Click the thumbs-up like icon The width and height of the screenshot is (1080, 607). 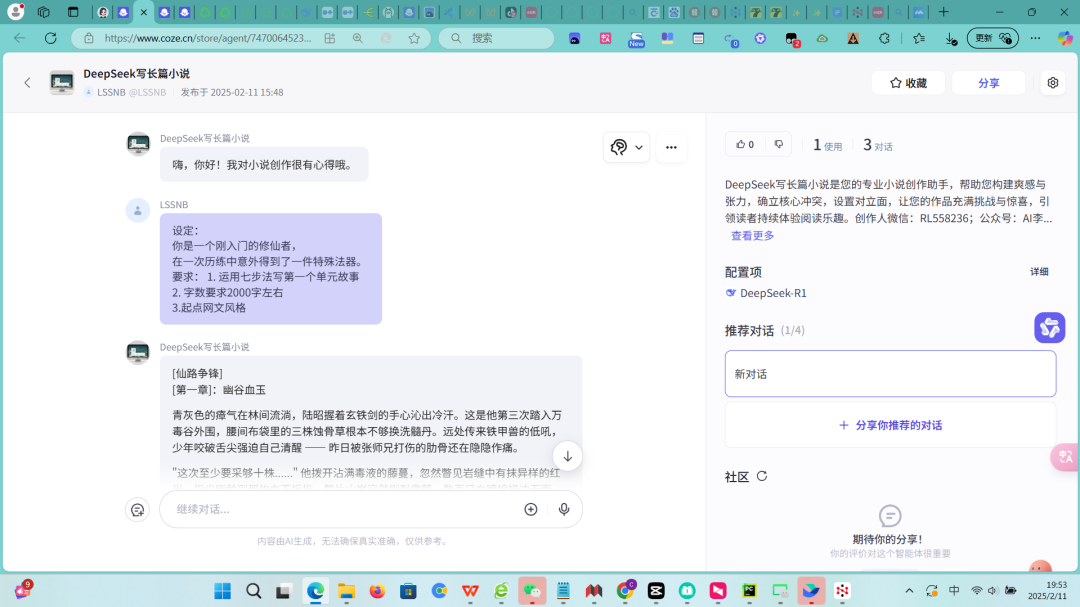click(x=740, y=144)
